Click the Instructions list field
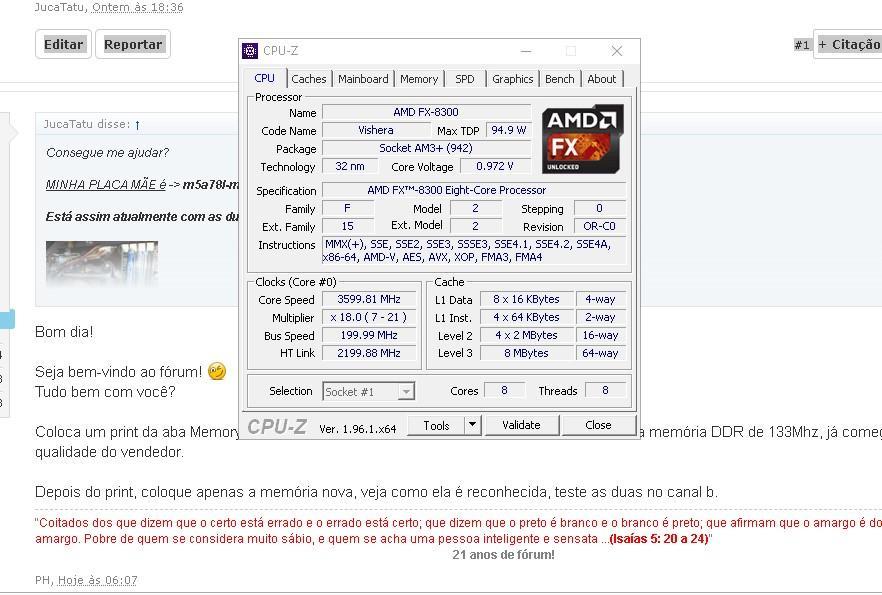882x595 pixels. tap(474, 251)
